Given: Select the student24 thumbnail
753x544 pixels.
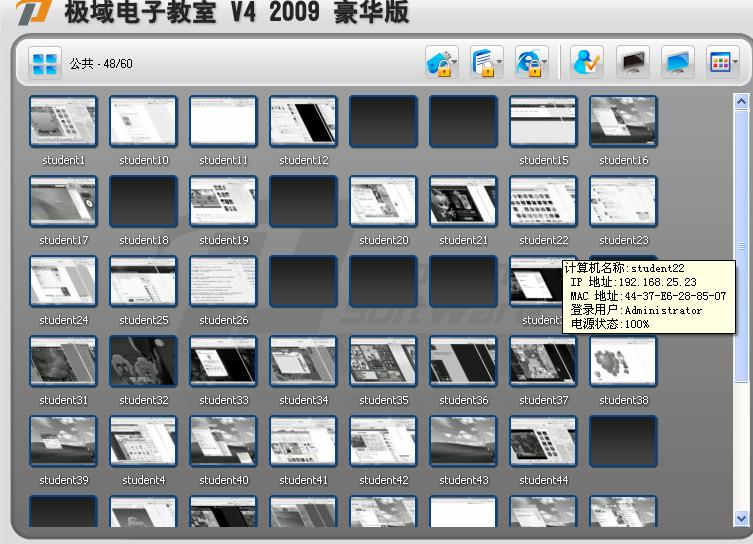Looking at the screenshot, I should point(63,281).
